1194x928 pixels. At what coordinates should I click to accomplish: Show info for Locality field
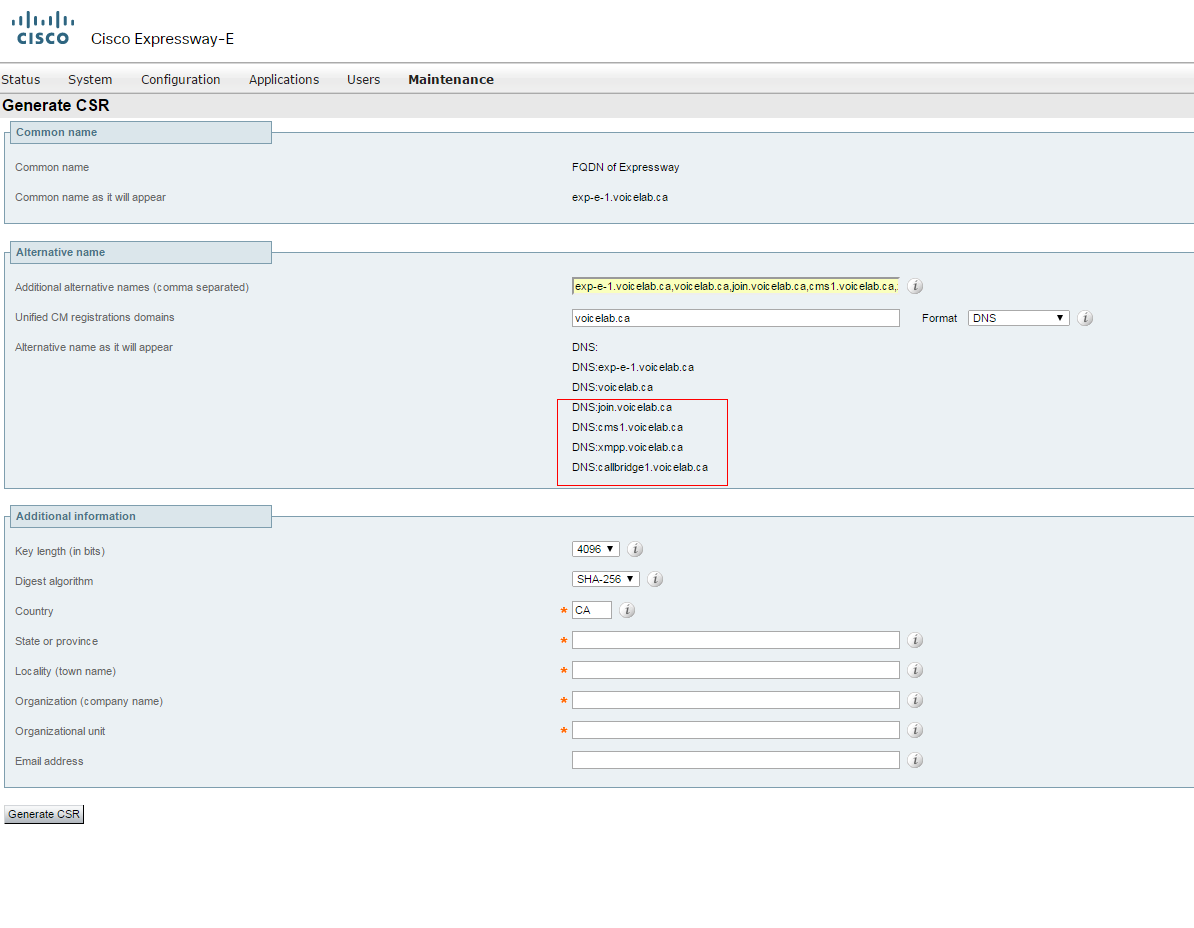pos(915,670)
